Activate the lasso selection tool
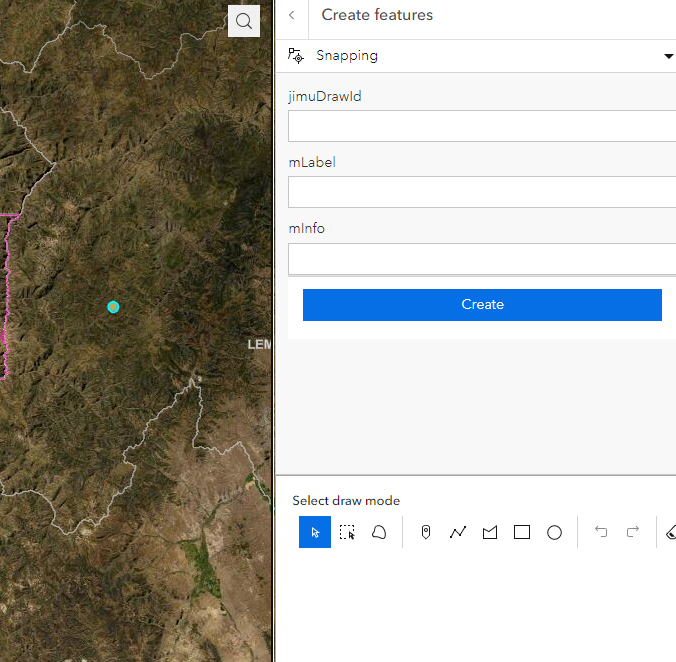 pyautogui.click(x=379, y=532)
